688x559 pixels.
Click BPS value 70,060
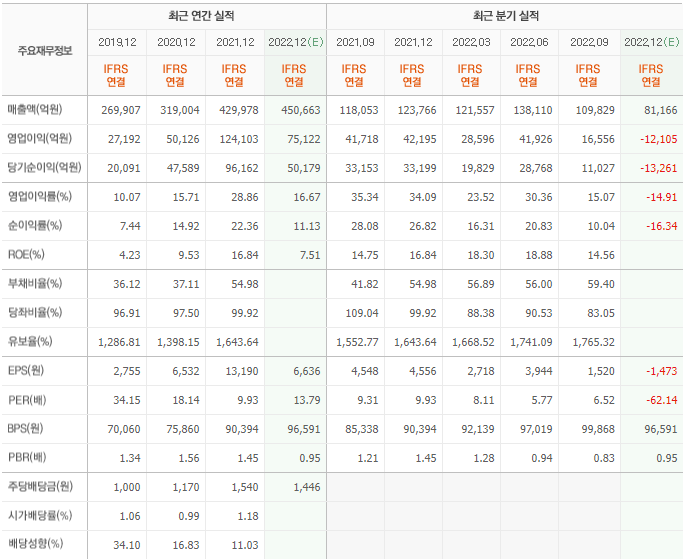pos(124,429)
